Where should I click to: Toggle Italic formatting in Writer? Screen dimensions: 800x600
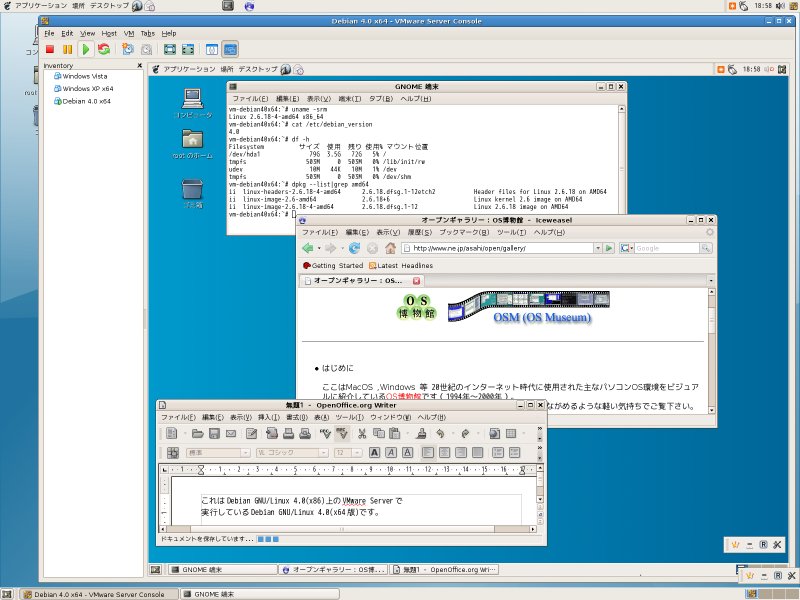click(x=391, y=453)
